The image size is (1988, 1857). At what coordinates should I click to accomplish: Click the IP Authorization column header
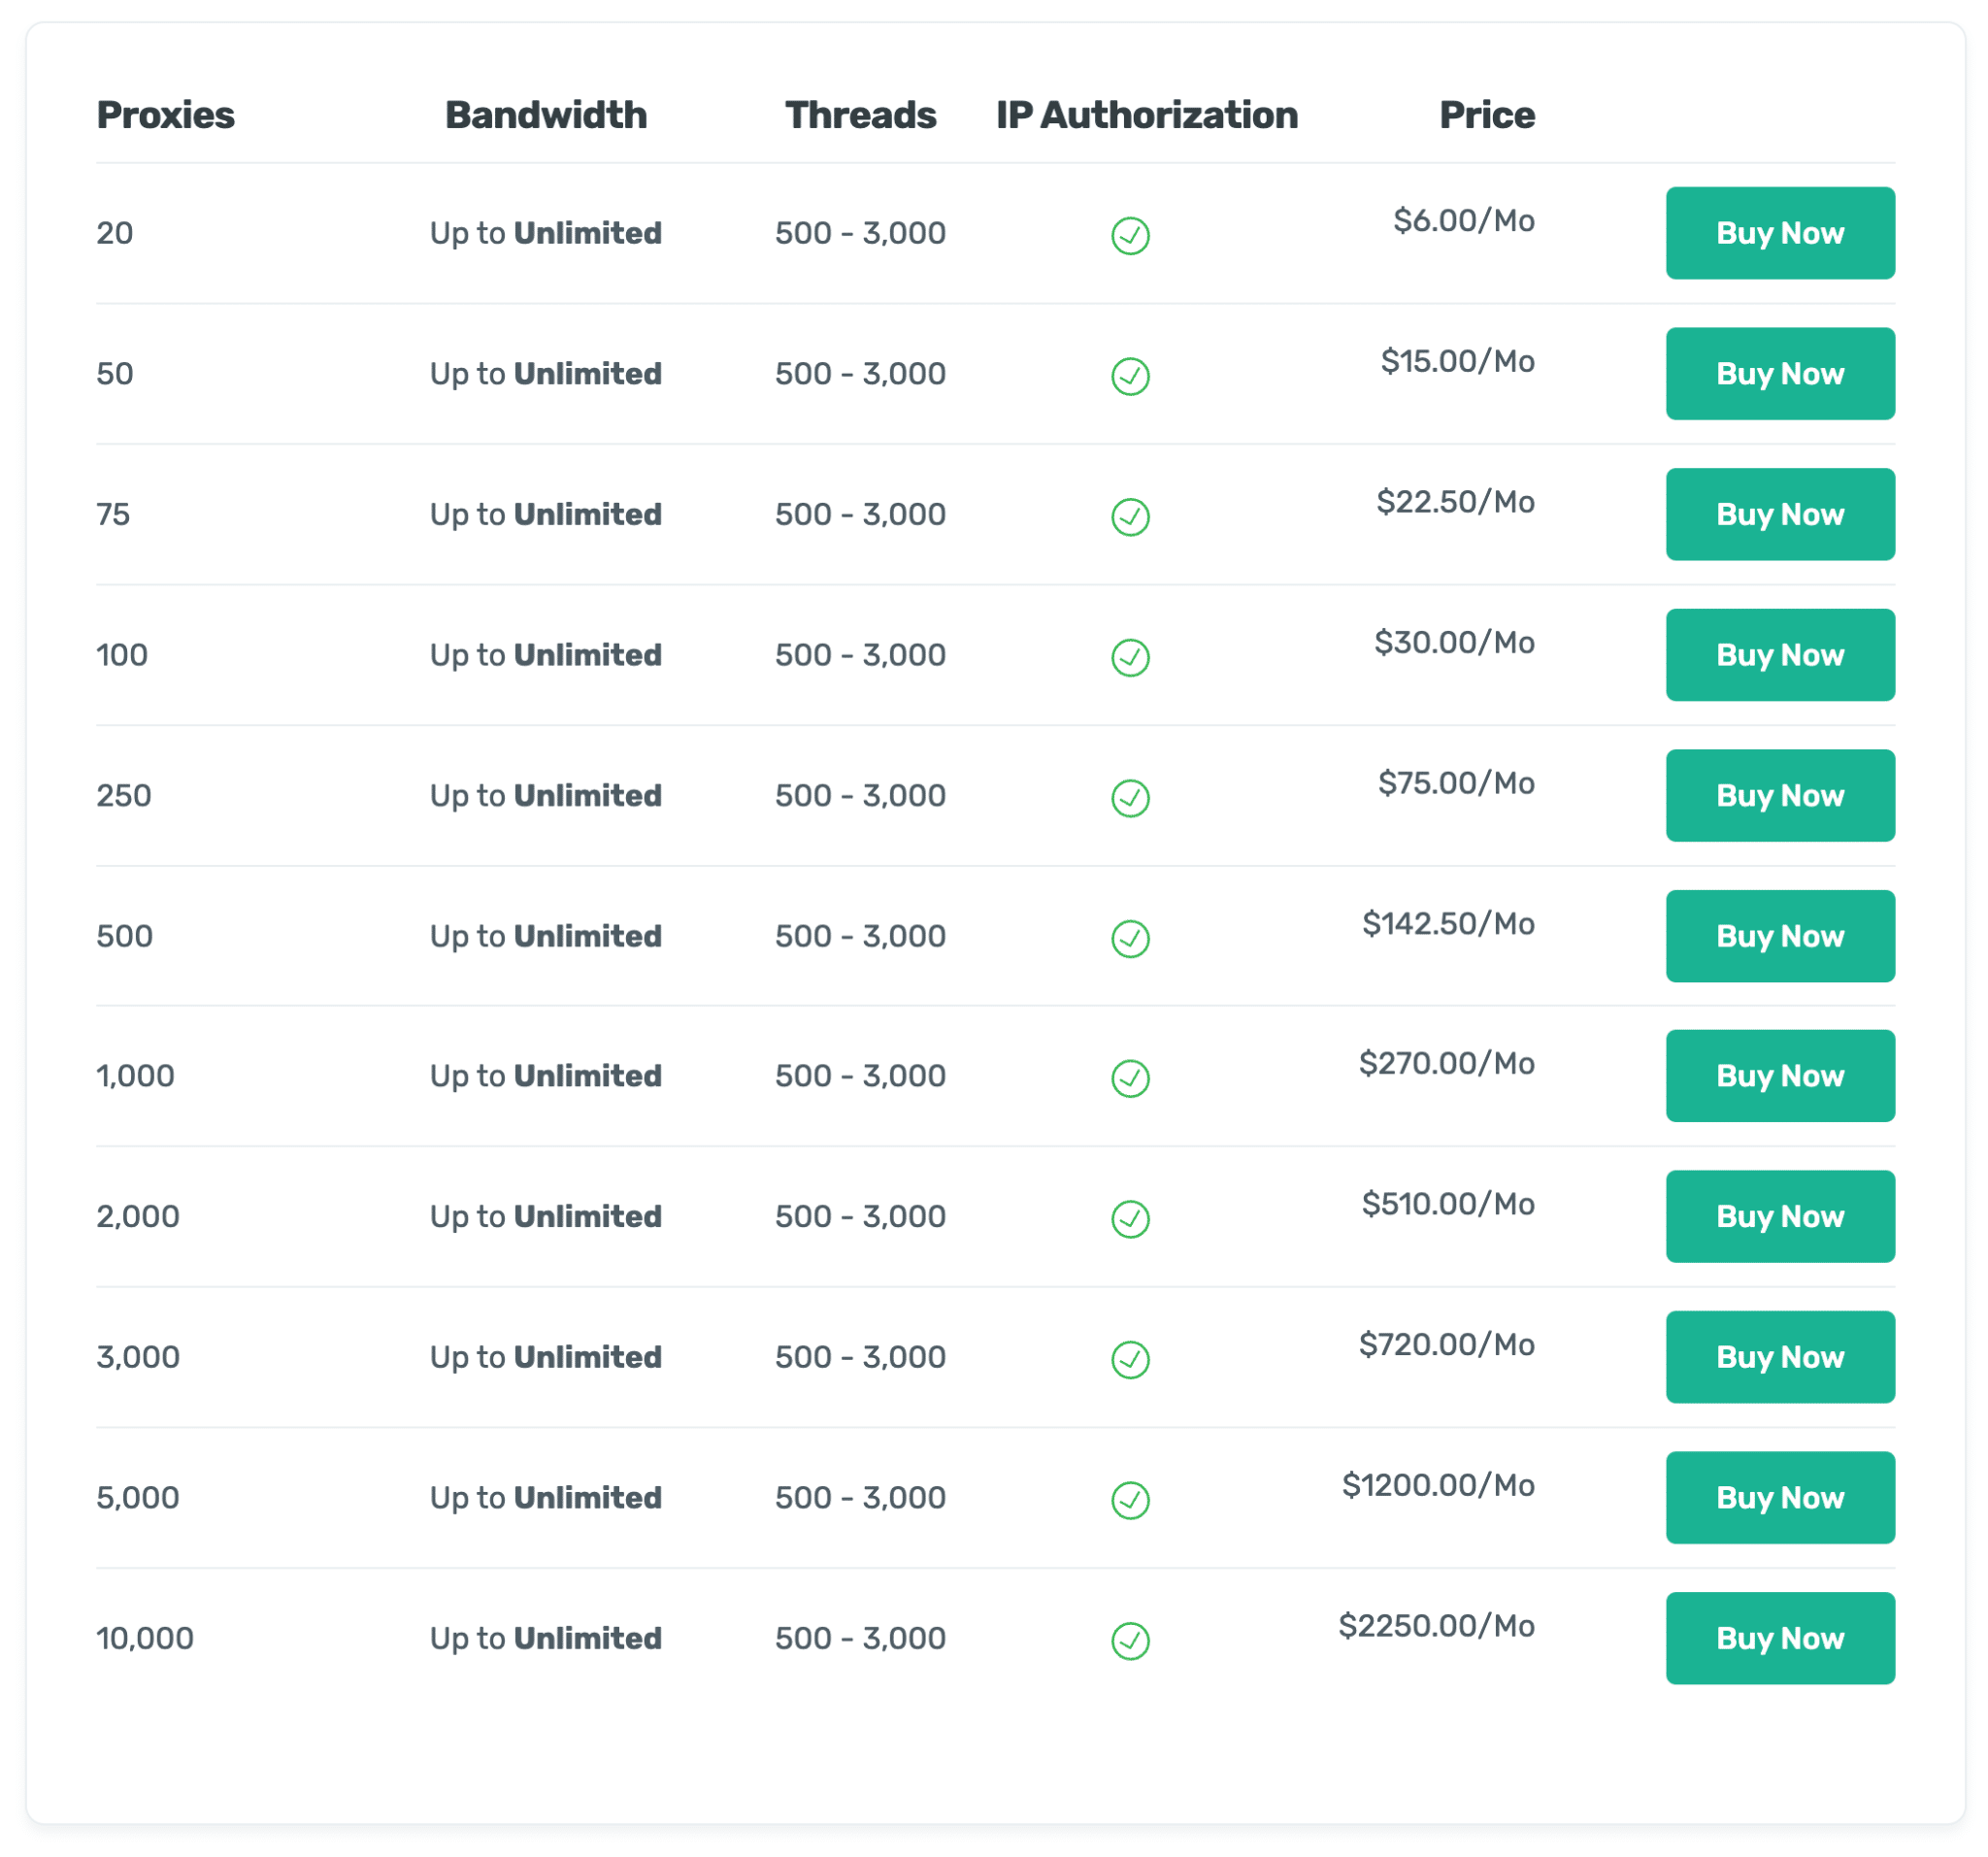[1147, 116]
